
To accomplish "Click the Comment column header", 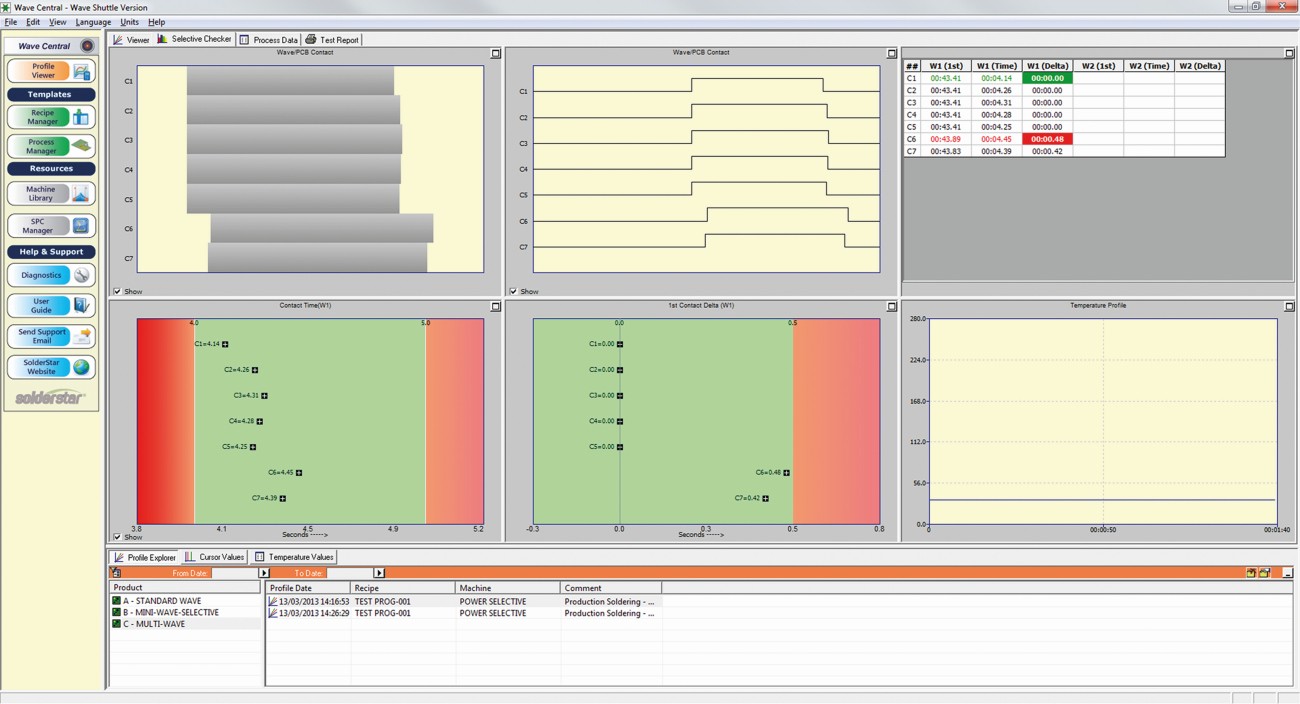I will click(x=611, y=588).
